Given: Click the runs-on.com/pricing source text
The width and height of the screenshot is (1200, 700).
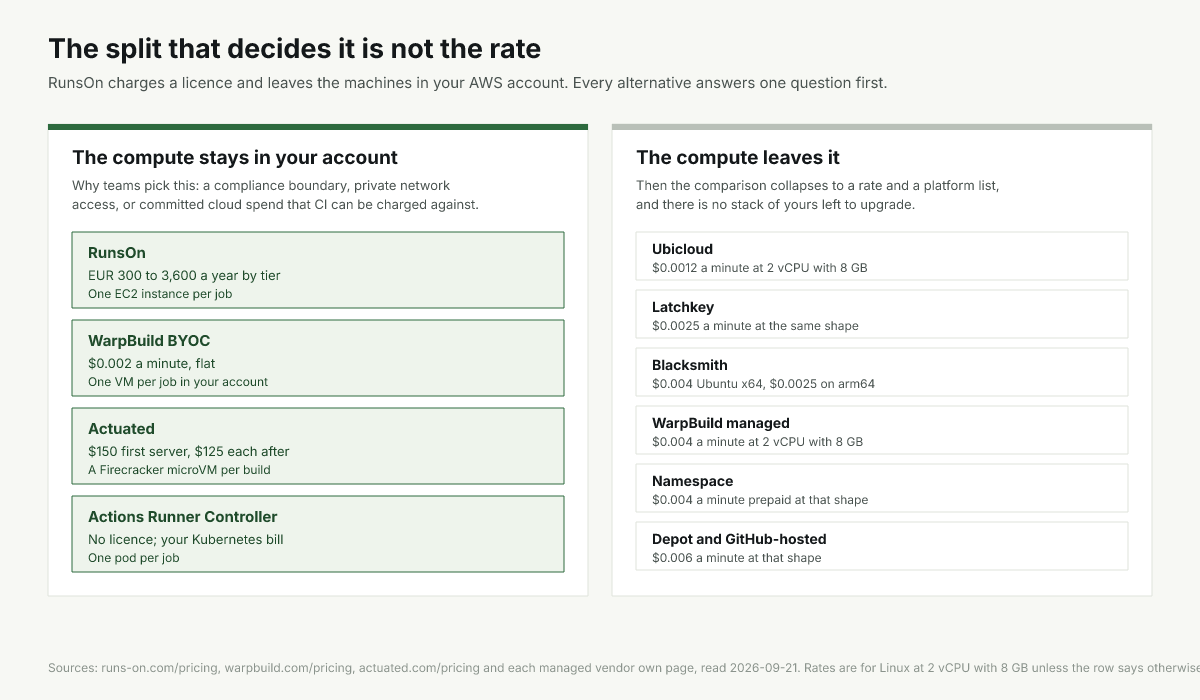Looking at the screenshot, I should [160, 667].
